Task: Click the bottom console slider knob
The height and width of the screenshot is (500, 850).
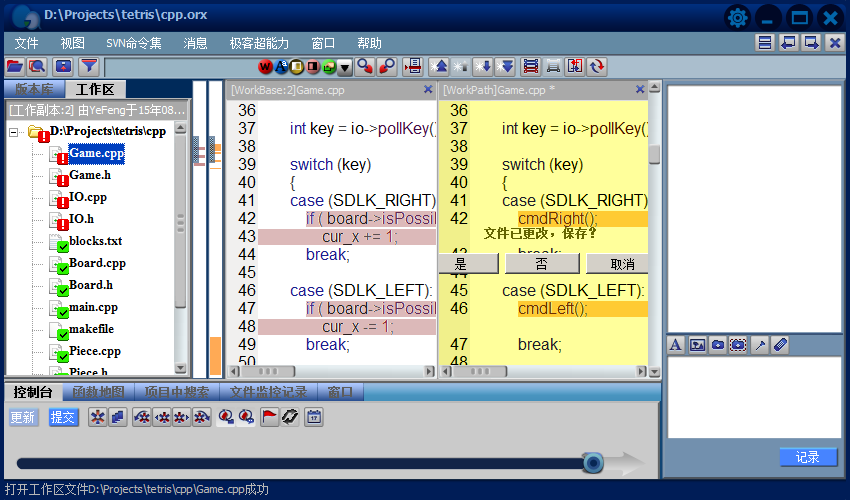Action: [594, 463]
